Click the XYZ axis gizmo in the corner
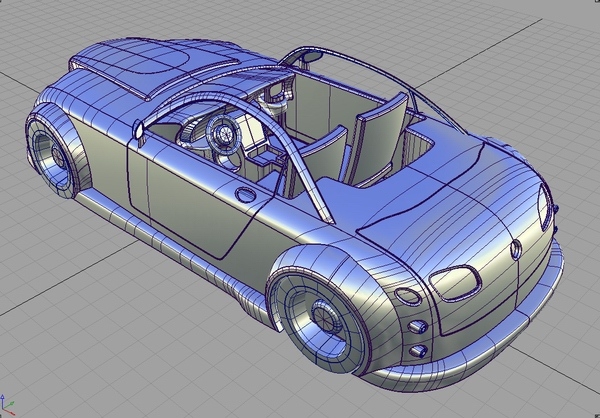This screenshot has width=600, height=418. tap(7, 406)
